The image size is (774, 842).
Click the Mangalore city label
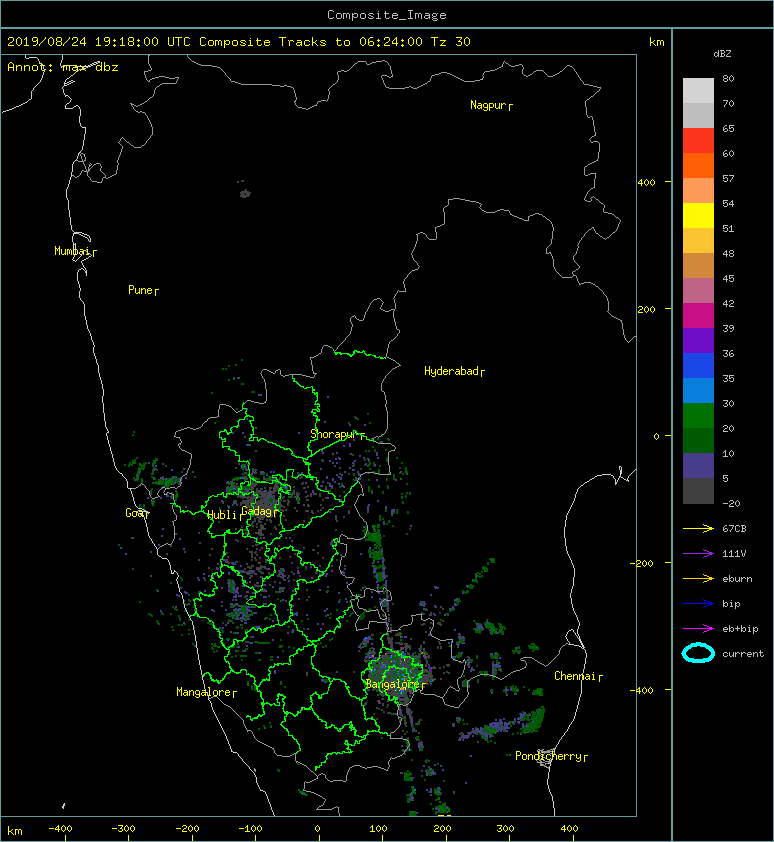pos(204,692)
